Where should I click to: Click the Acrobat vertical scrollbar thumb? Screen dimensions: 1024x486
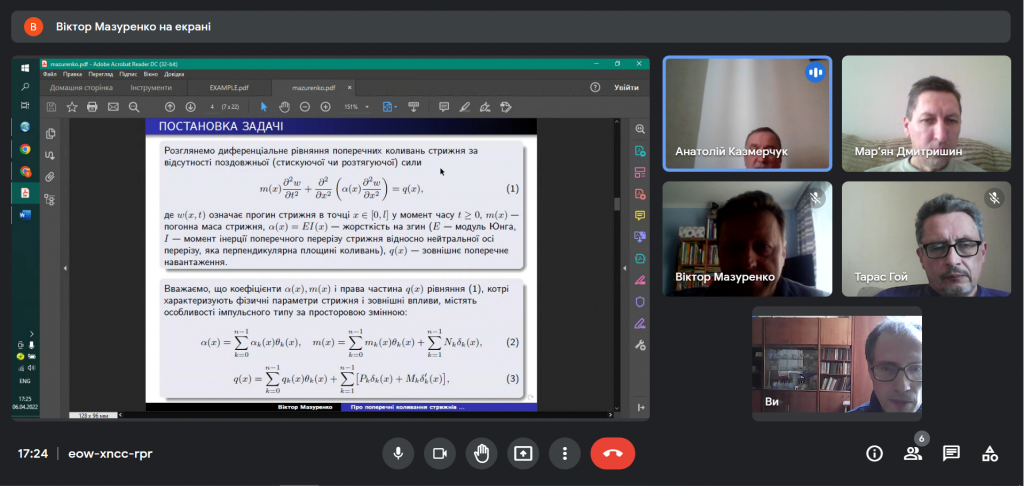click(618, 204)
